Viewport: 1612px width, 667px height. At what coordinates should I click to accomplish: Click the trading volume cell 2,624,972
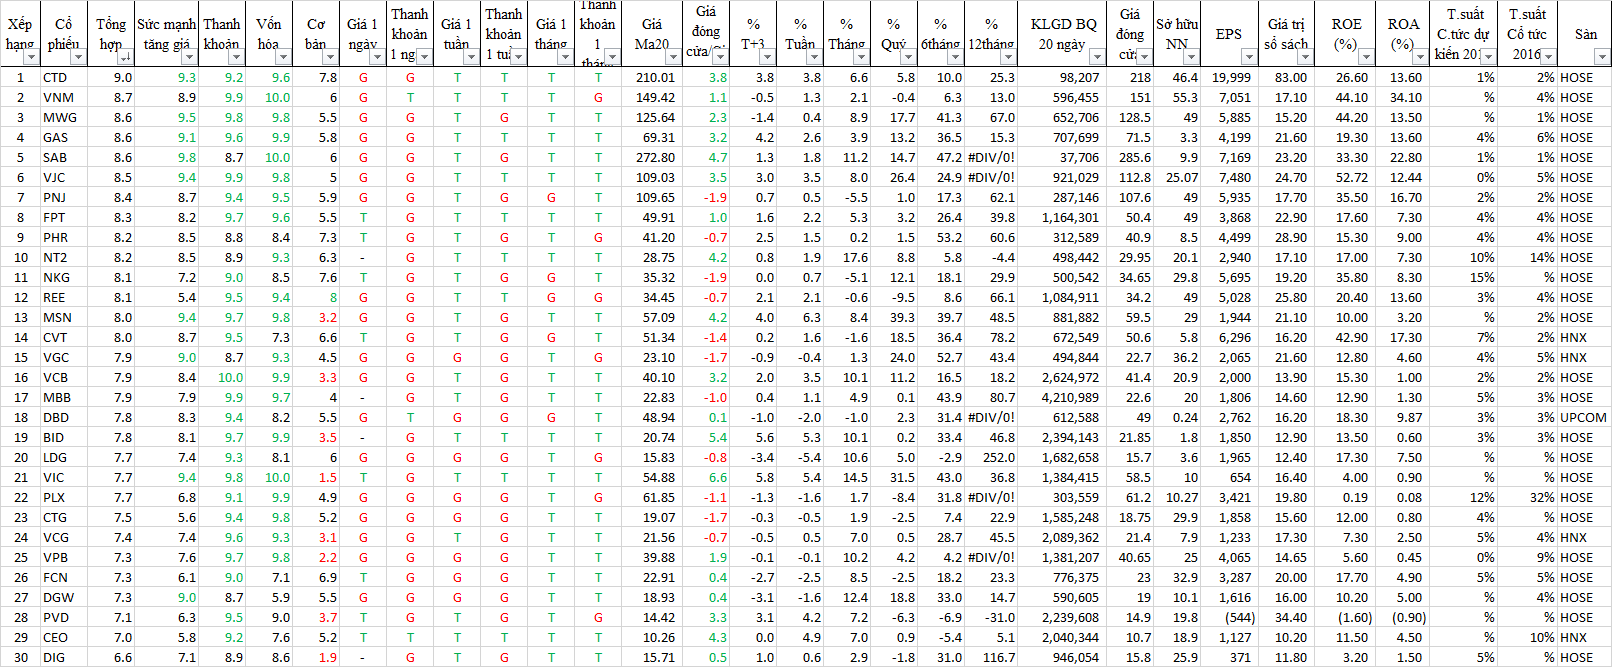tap(1060, 377)
